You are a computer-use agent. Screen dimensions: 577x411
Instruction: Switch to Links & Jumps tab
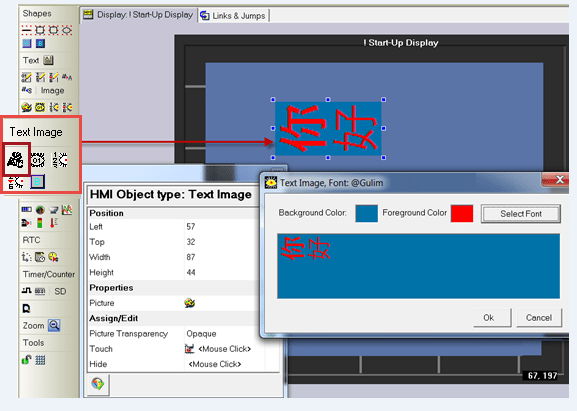pyautogui.click(x=233, y=15)
